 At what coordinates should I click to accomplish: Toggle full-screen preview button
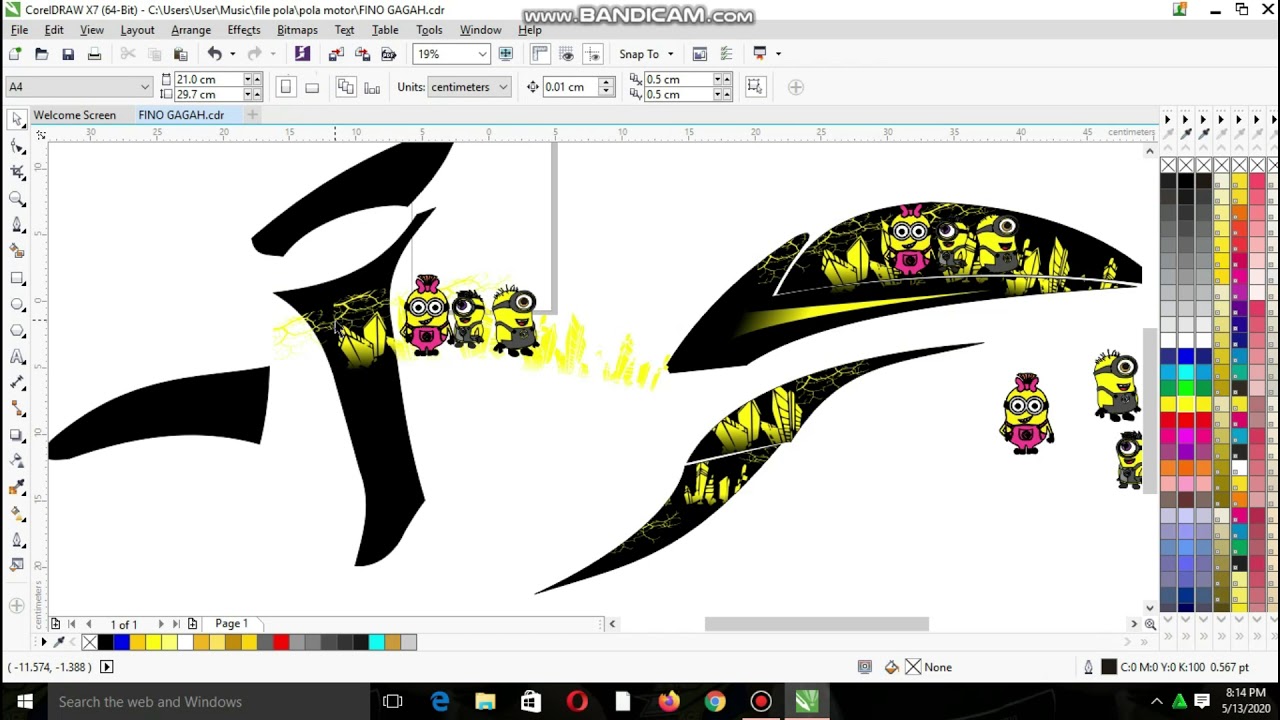505,54
